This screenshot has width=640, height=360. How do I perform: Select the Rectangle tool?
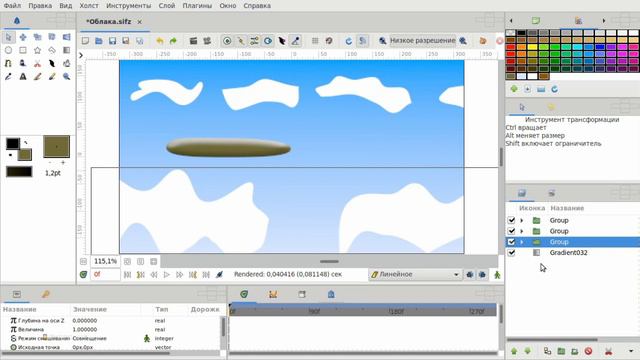(23, 50)
